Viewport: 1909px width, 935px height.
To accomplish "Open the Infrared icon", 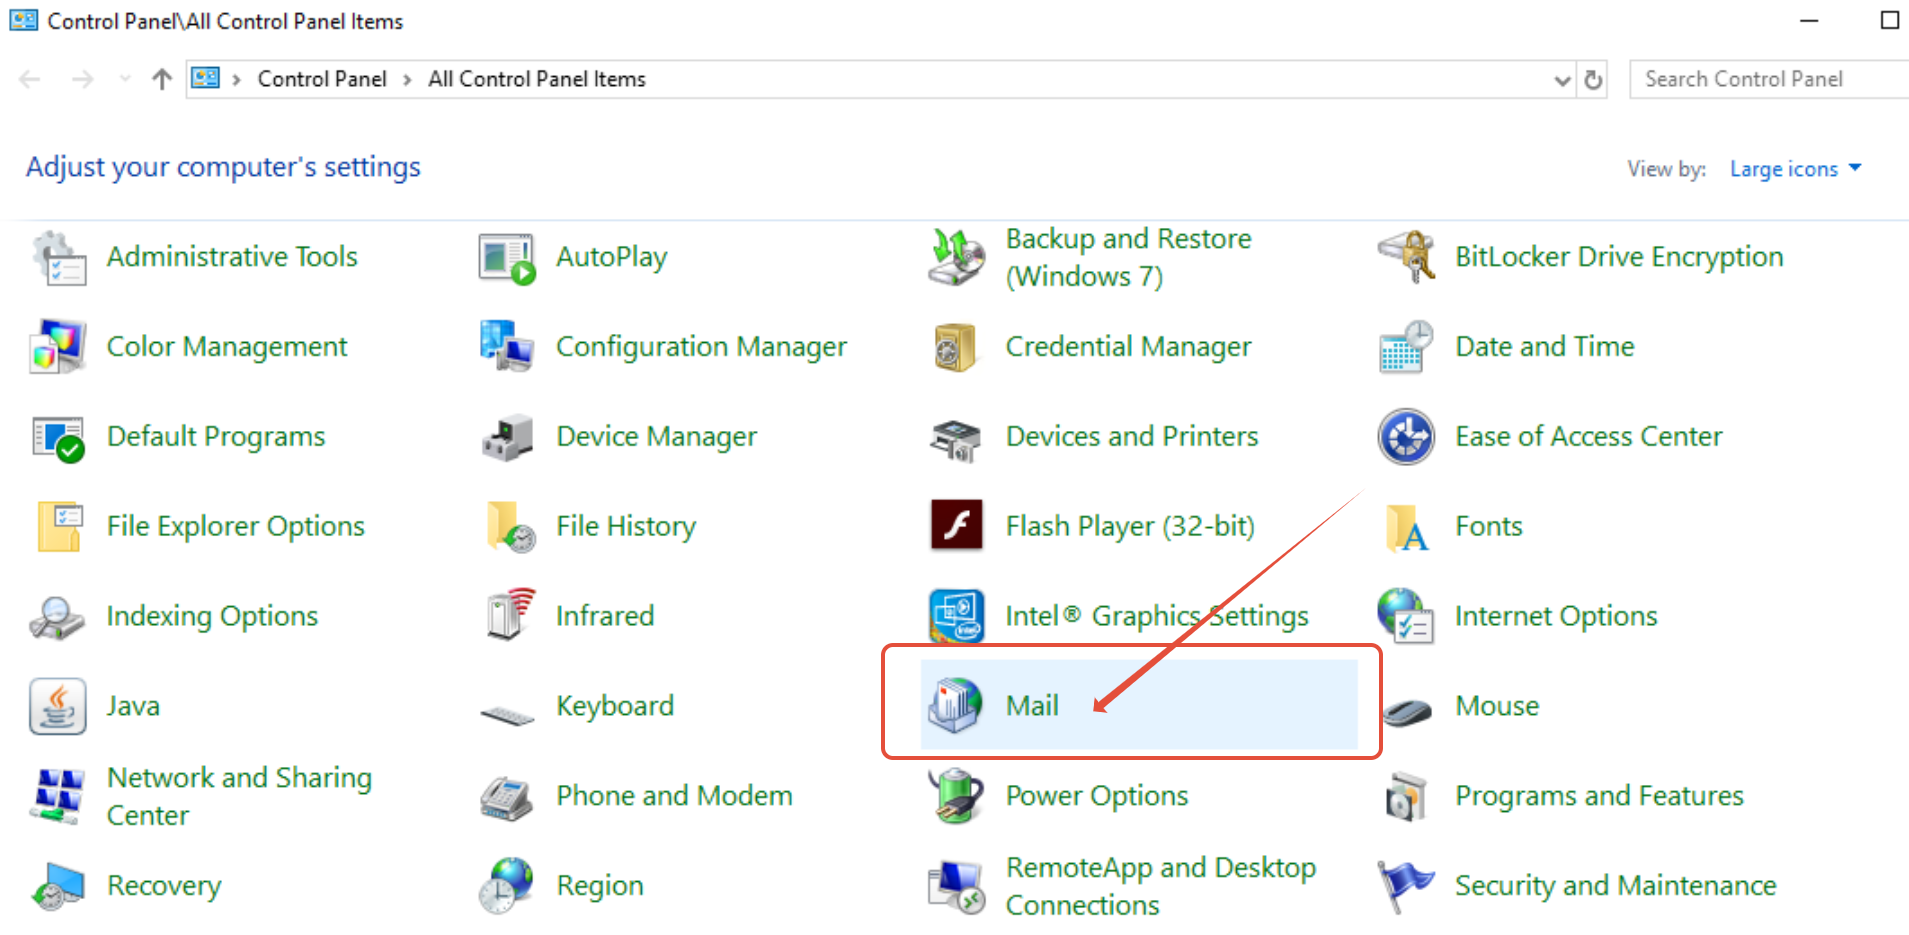I will pyautogui.click(x=510, y=614).
